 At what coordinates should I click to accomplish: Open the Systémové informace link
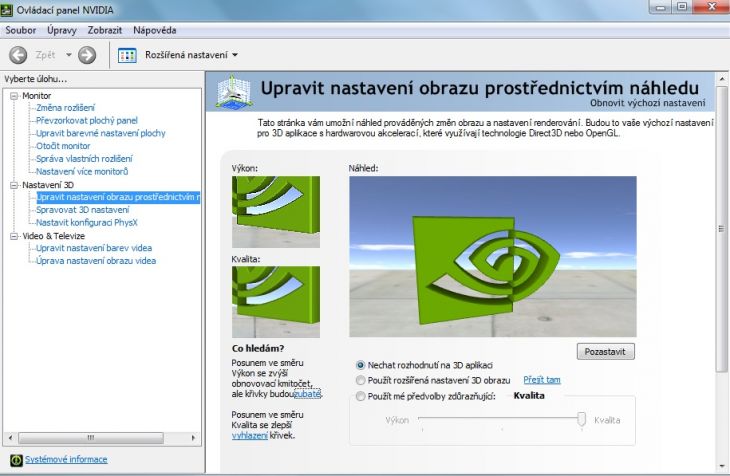tap(66, 460)
